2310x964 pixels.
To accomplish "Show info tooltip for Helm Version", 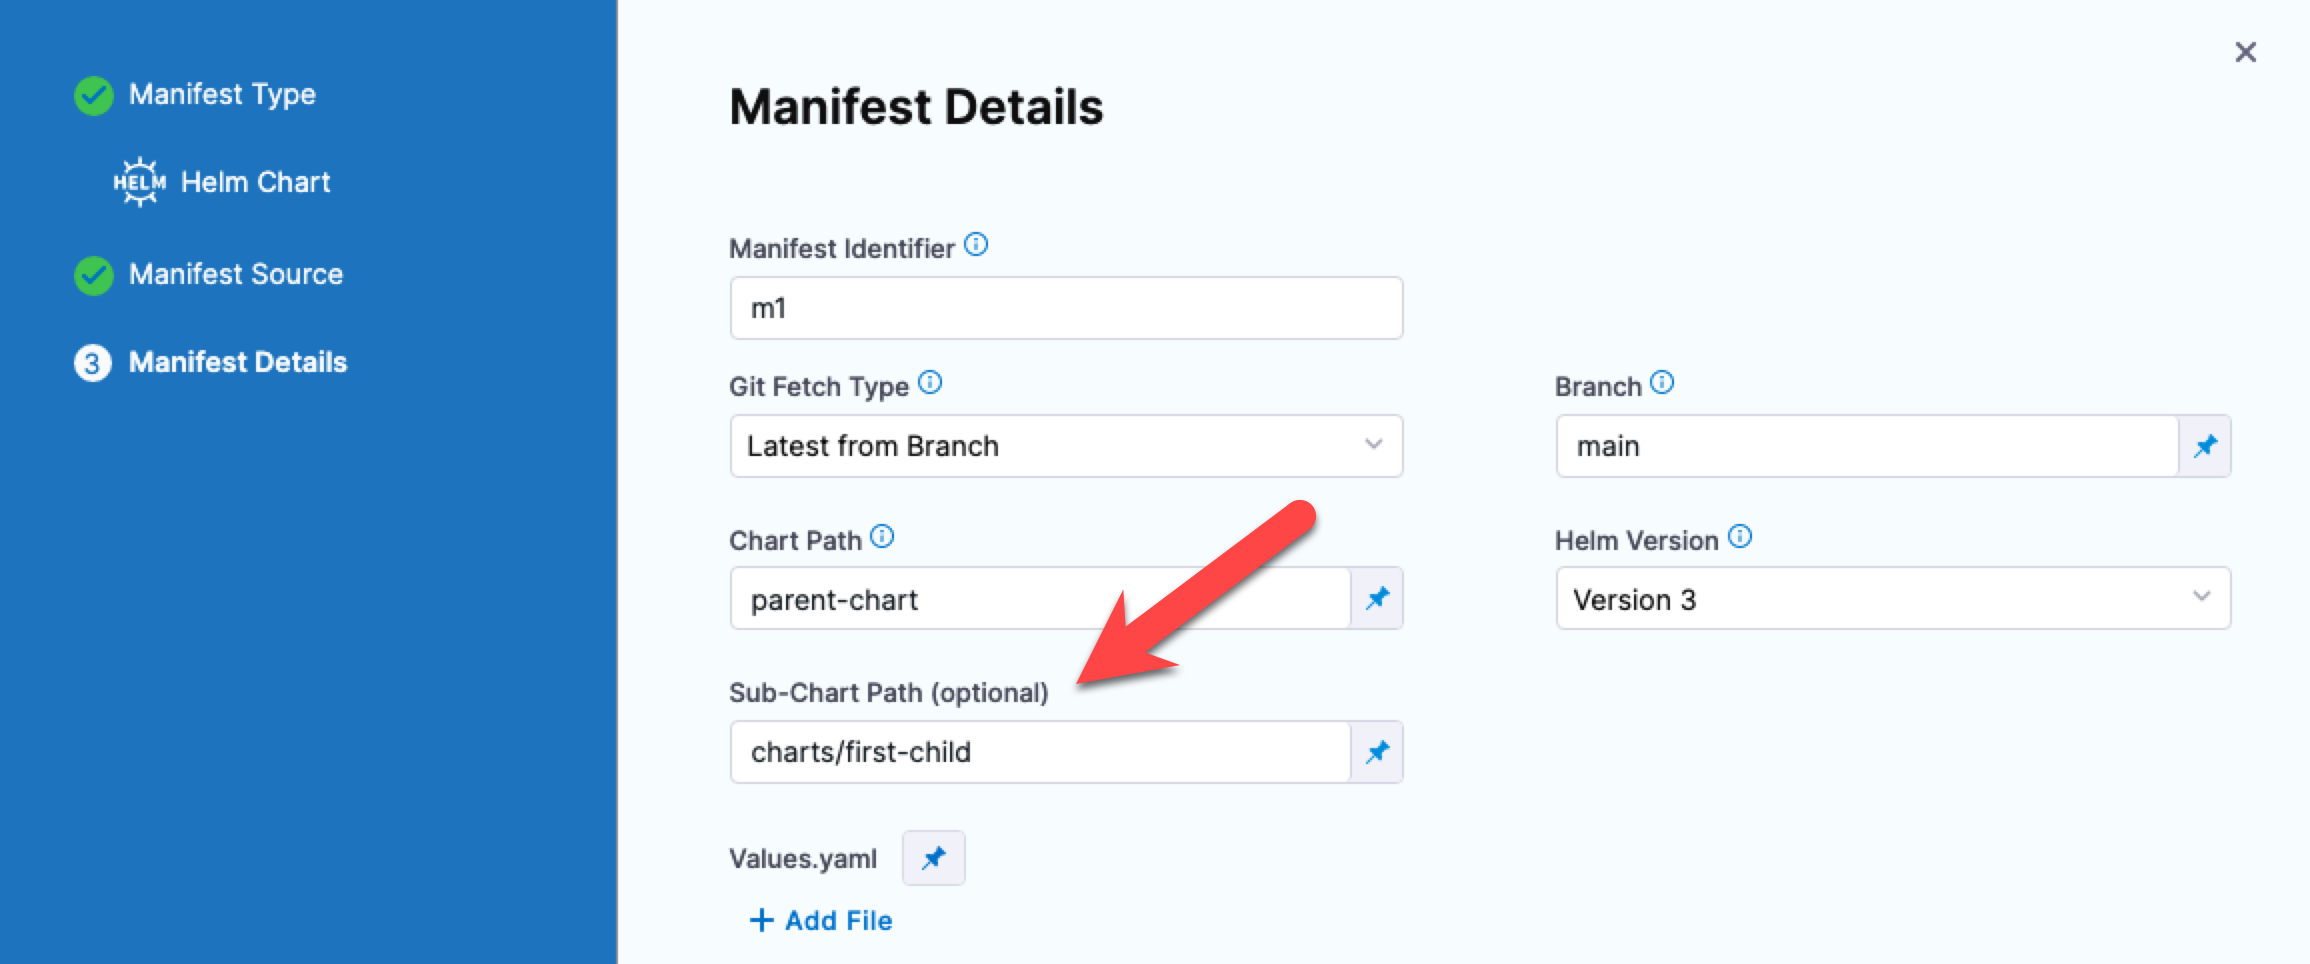I will (x=1740, y=537).
